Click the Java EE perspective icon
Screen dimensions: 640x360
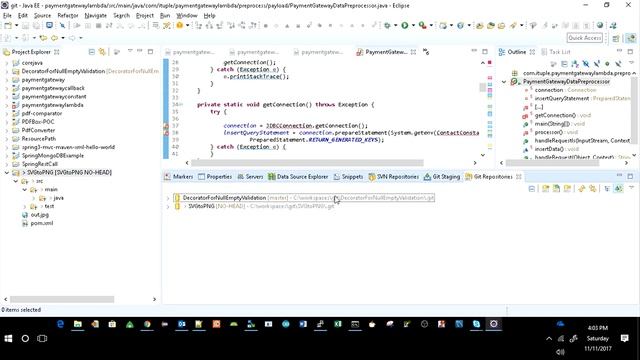pyautogui.click(x=631, y=38)
